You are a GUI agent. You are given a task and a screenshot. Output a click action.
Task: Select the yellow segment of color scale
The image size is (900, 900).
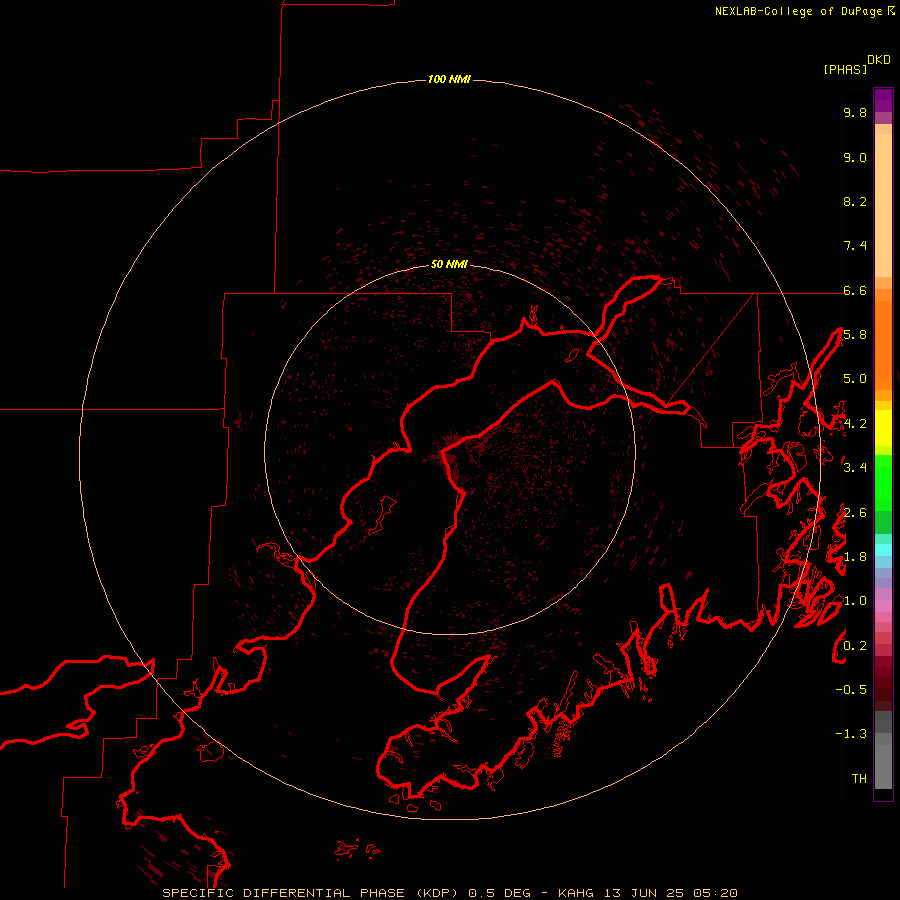(883, 428)
